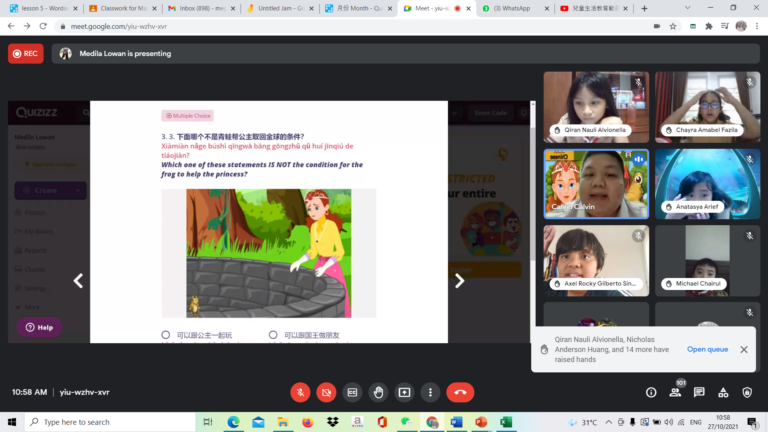The height and width of the screenshot is (432, 768).
Task: Open the meeting details info icon
Action: (x=651, y=392)
